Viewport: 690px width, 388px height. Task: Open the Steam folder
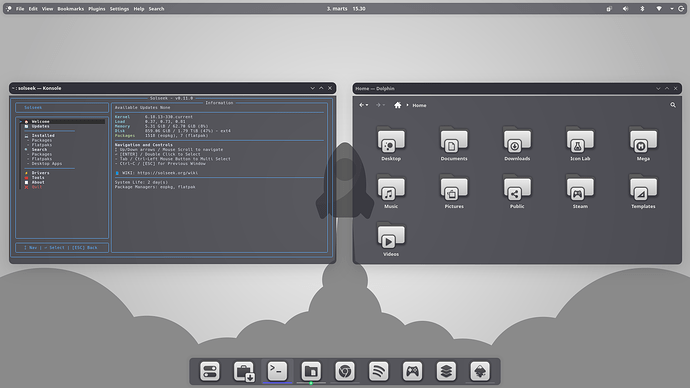(580, 191)
